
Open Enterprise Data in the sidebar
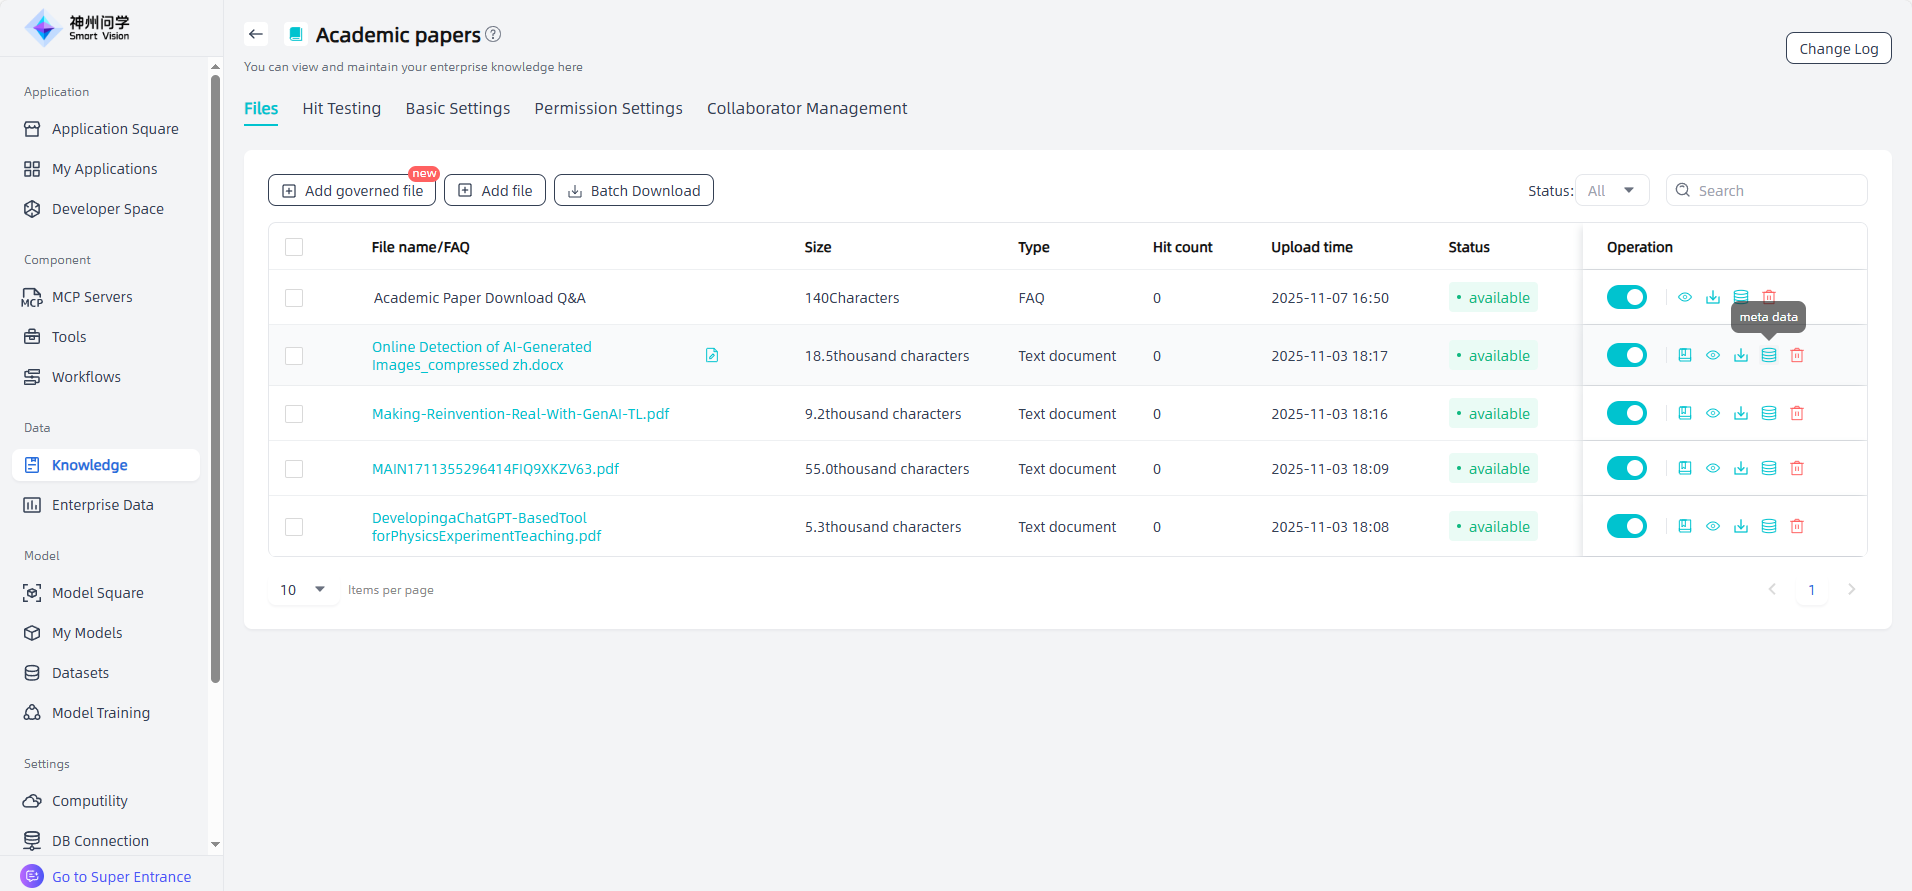click(x=102, y=505)
